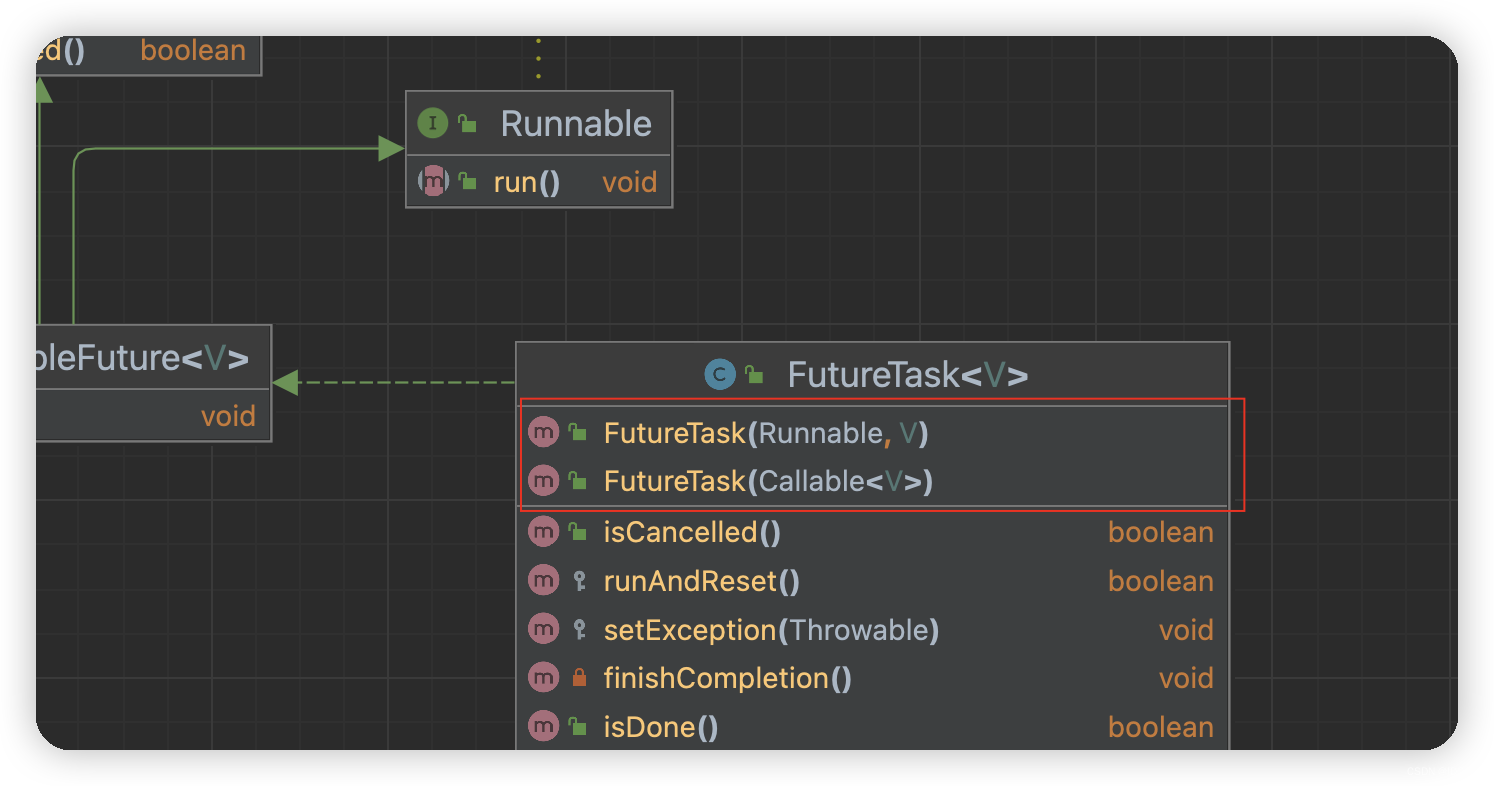Click the method icon of FutureTask(Runnable, V)
The image size is (1494, 786).
[543, 433]
